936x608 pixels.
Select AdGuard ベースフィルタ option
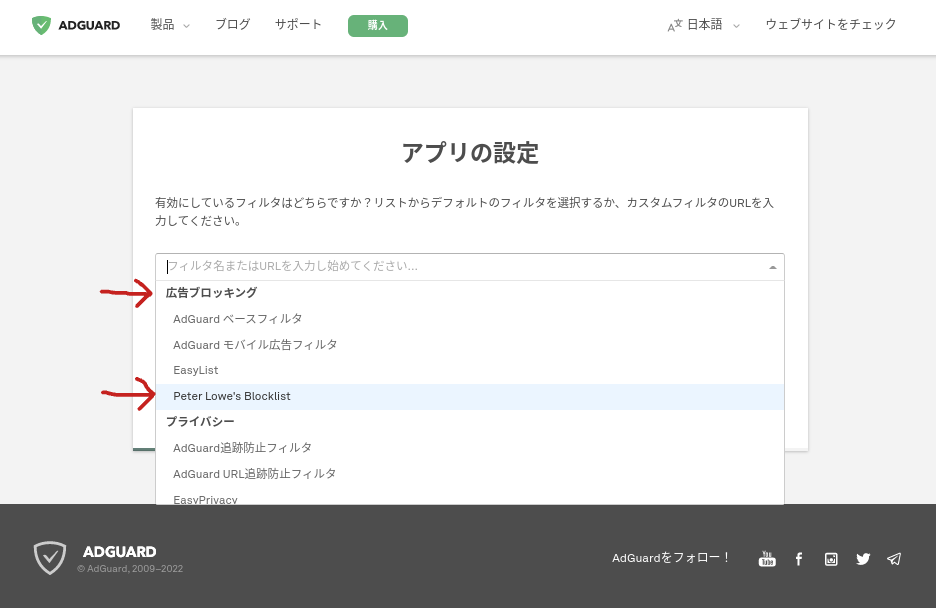[x=470, y=319]
